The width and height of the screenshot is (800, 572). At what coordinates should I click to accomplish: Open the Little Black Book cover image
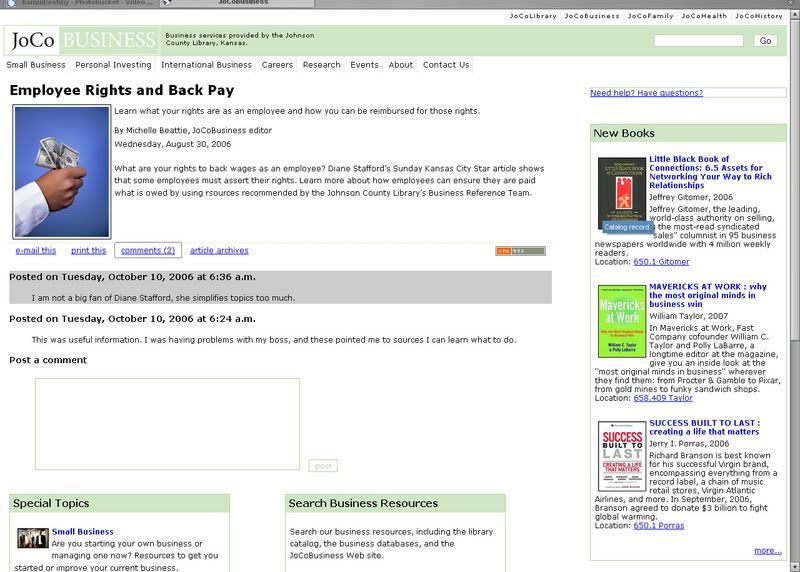[621, 194]
